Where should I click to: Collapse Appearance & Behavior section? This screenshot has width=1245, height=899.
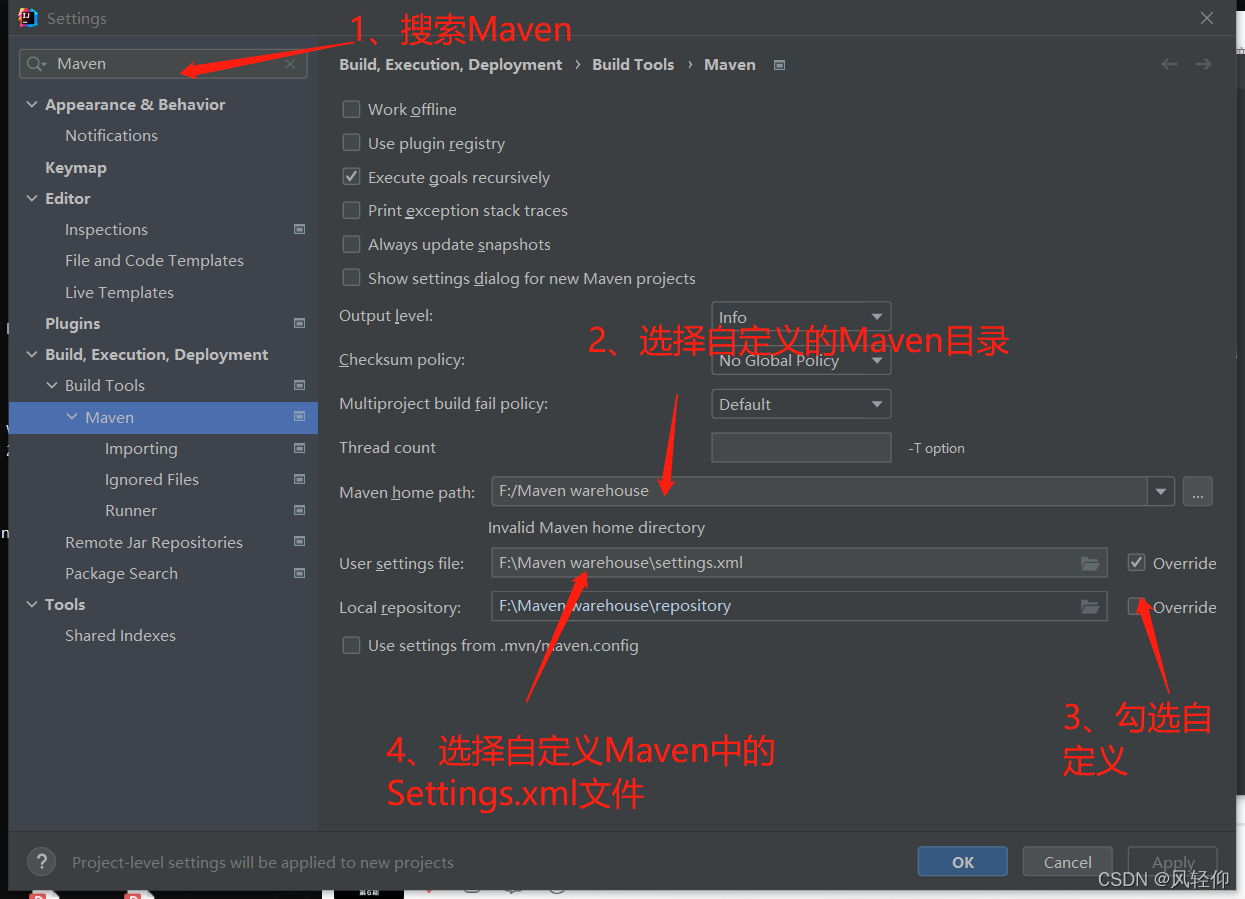(32, 104)
